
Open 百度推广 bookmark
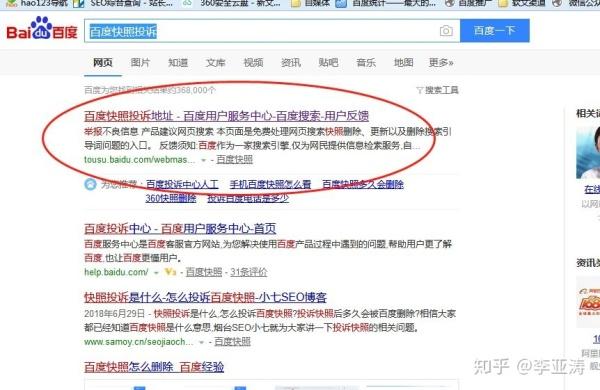(x=470, y=3)
